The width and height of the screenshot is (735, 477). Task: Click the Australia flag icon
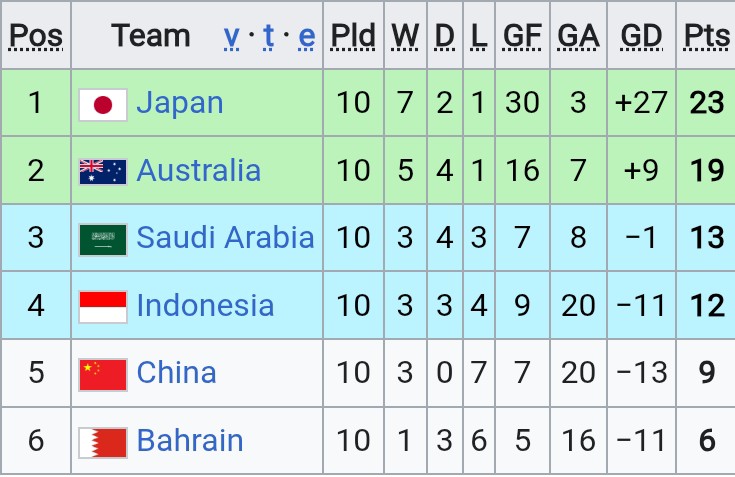(103, 172)
